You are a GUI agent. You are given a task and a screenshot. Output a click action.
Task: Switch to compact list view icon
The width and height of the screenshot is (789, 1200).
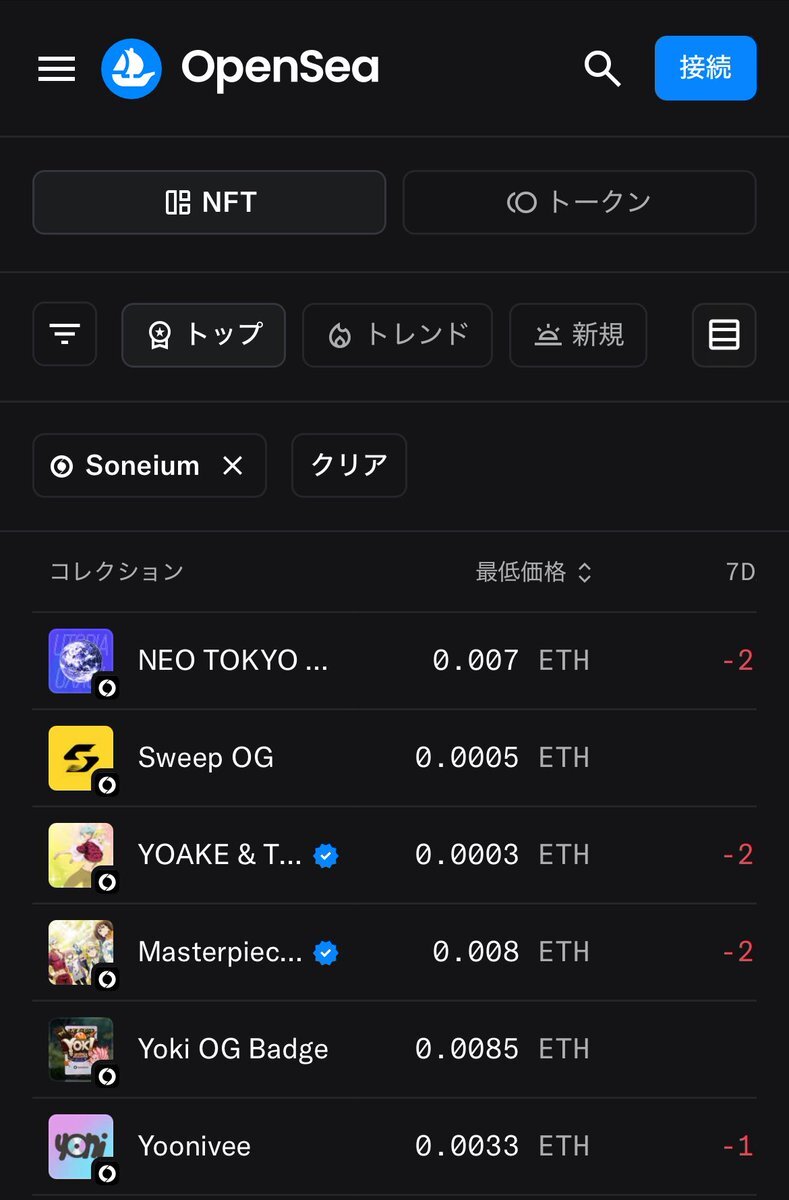tap(724, 335)
